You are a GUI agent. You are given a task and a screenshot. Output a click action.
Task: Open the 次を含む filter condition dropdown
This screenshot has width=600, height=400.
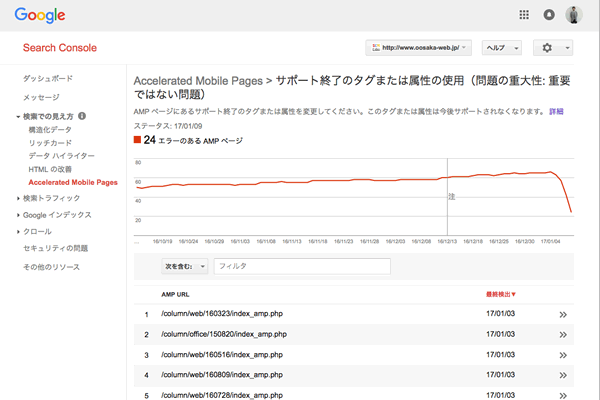coord(184,266)
